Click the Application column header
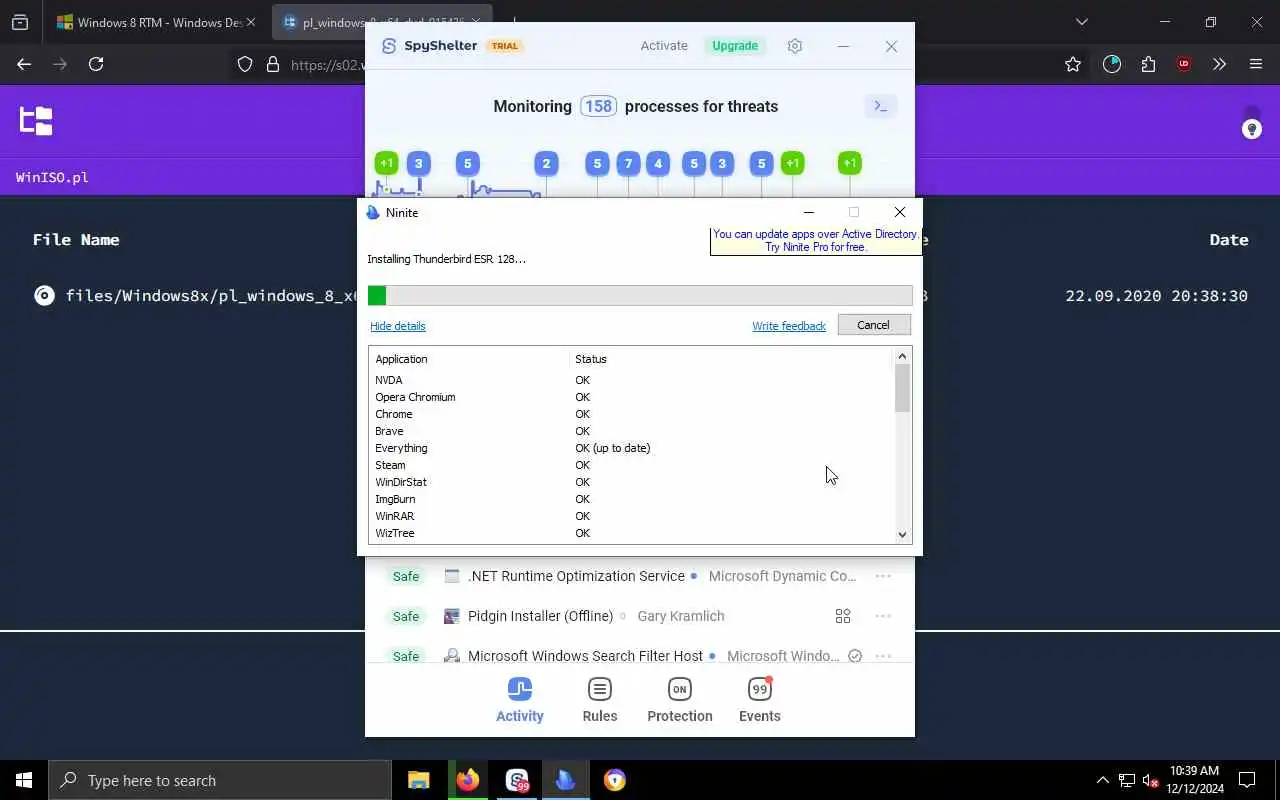Image resolution: width=1280 pixels, height=800 pixels. [401, 359]
